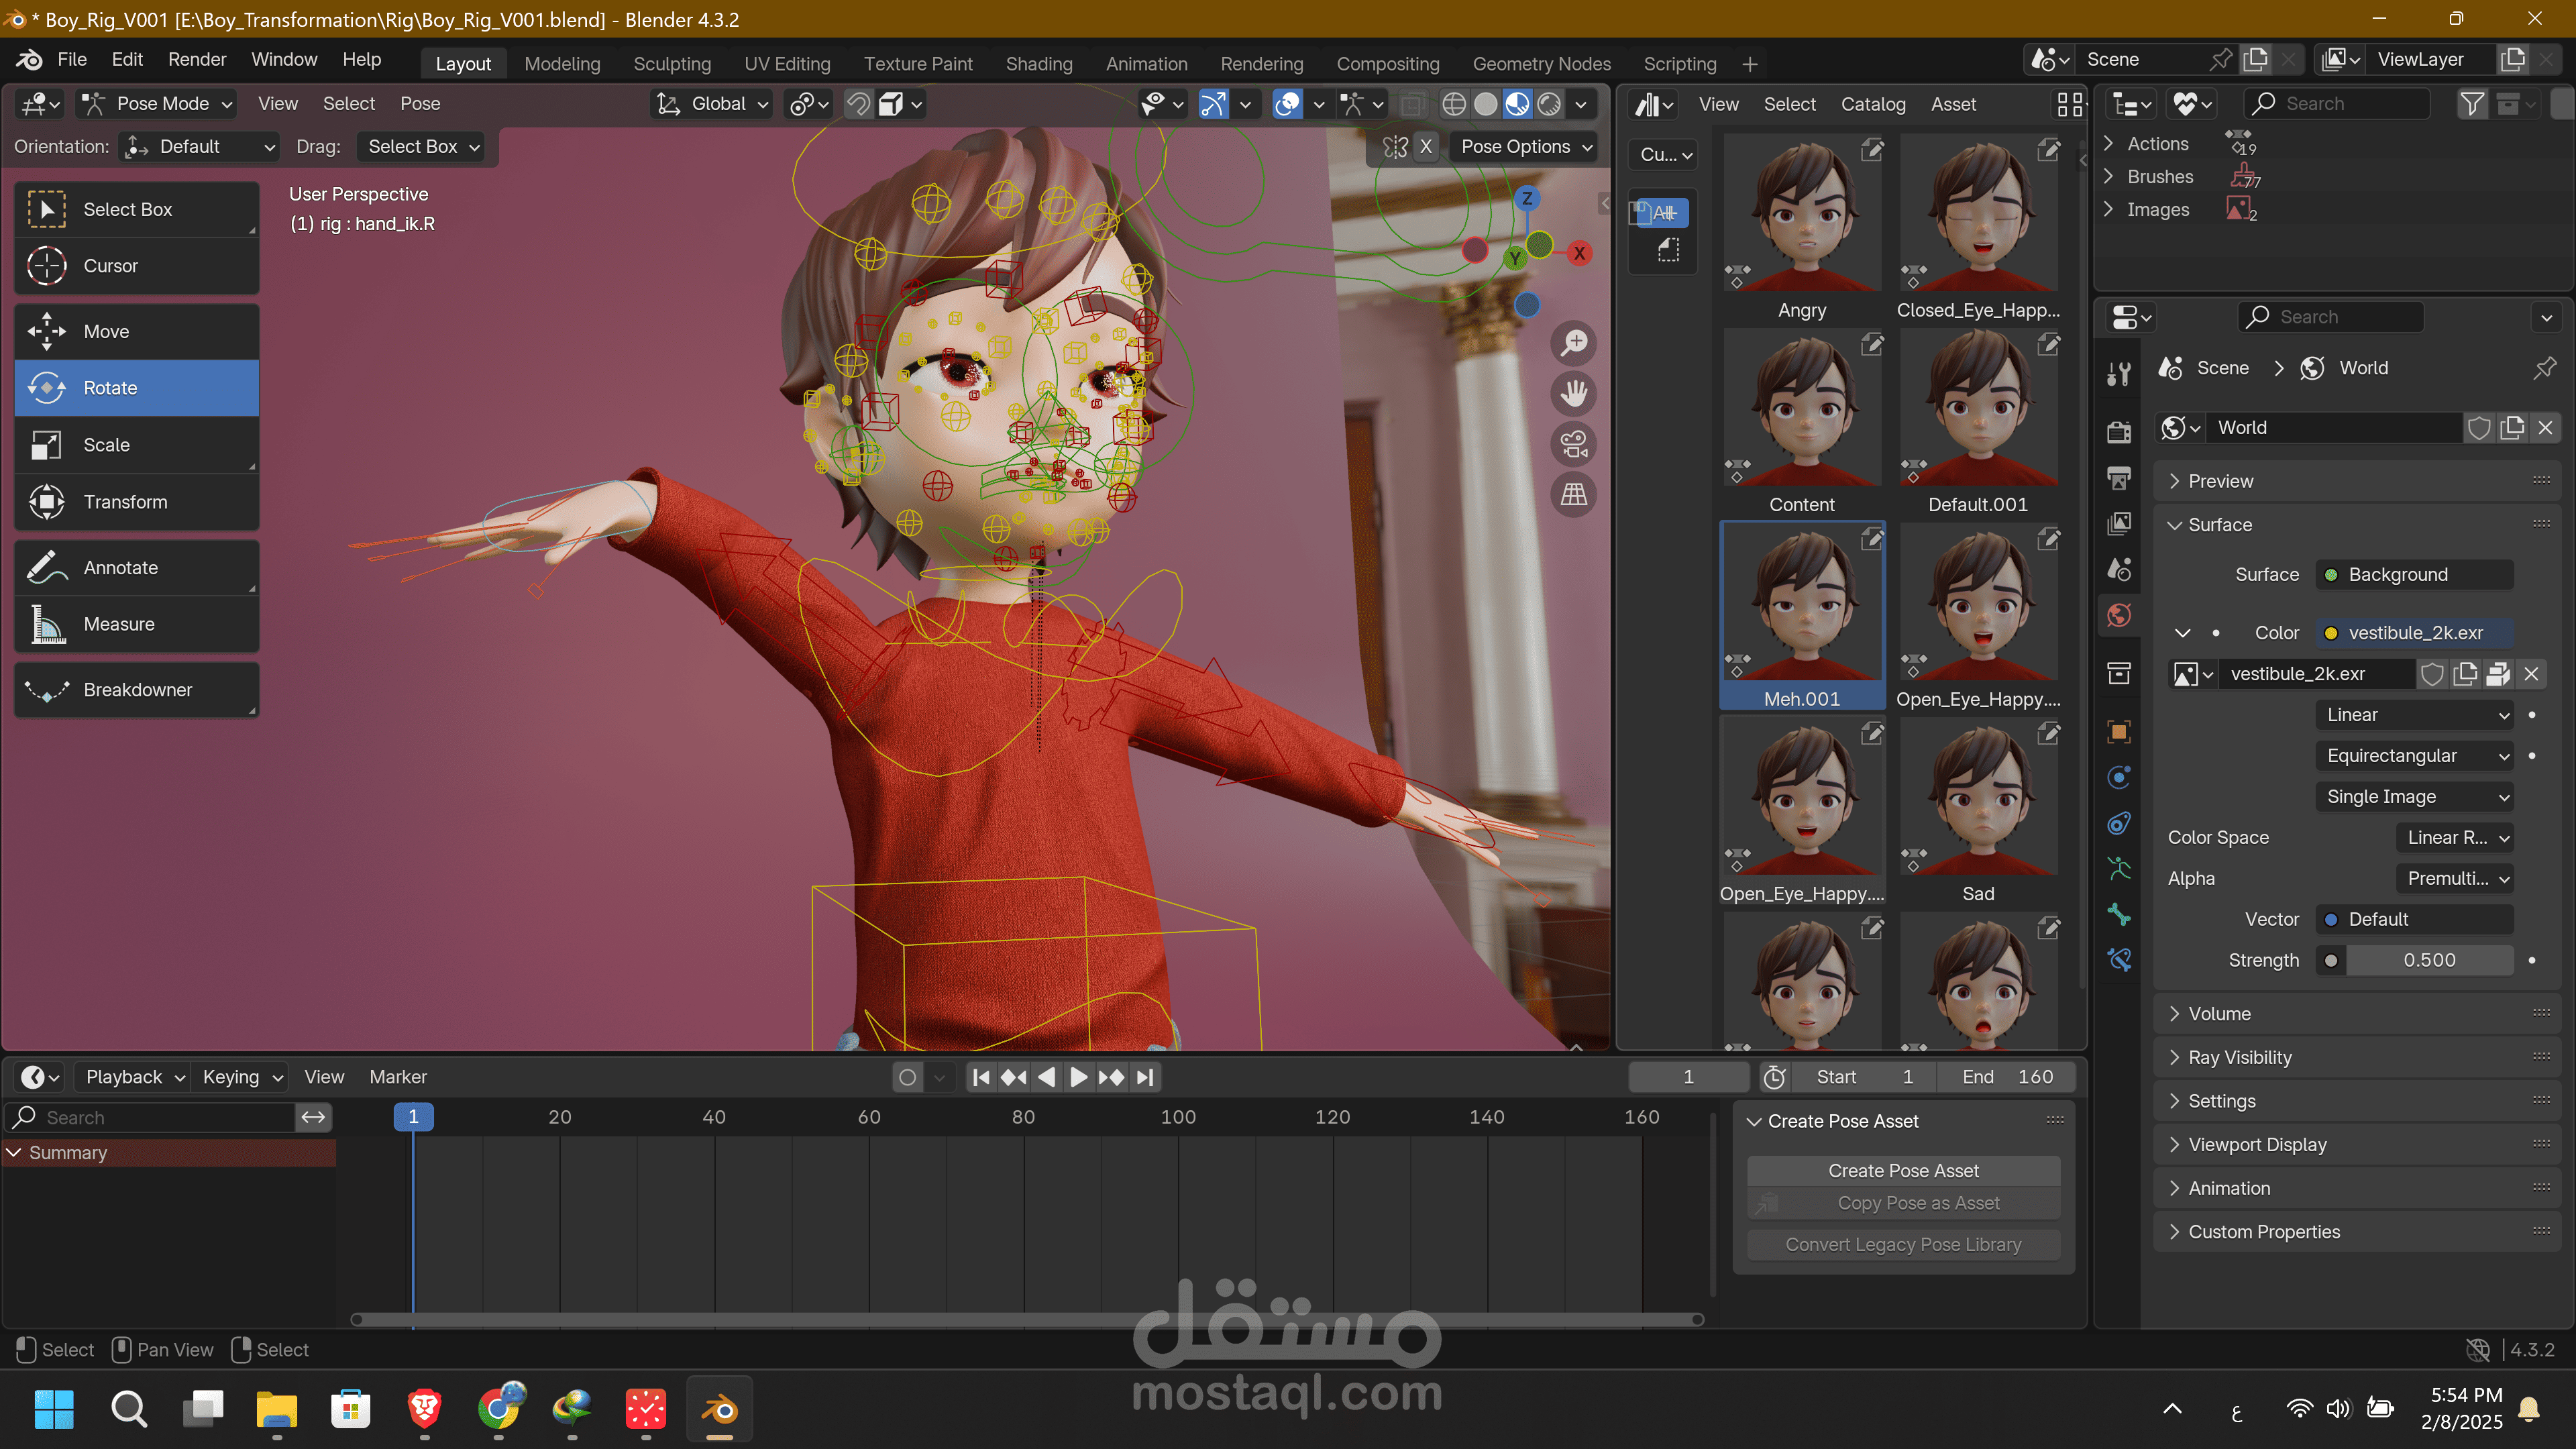
Task: Open the Pose Mode dropdown
Action: [x=157, y=104]
